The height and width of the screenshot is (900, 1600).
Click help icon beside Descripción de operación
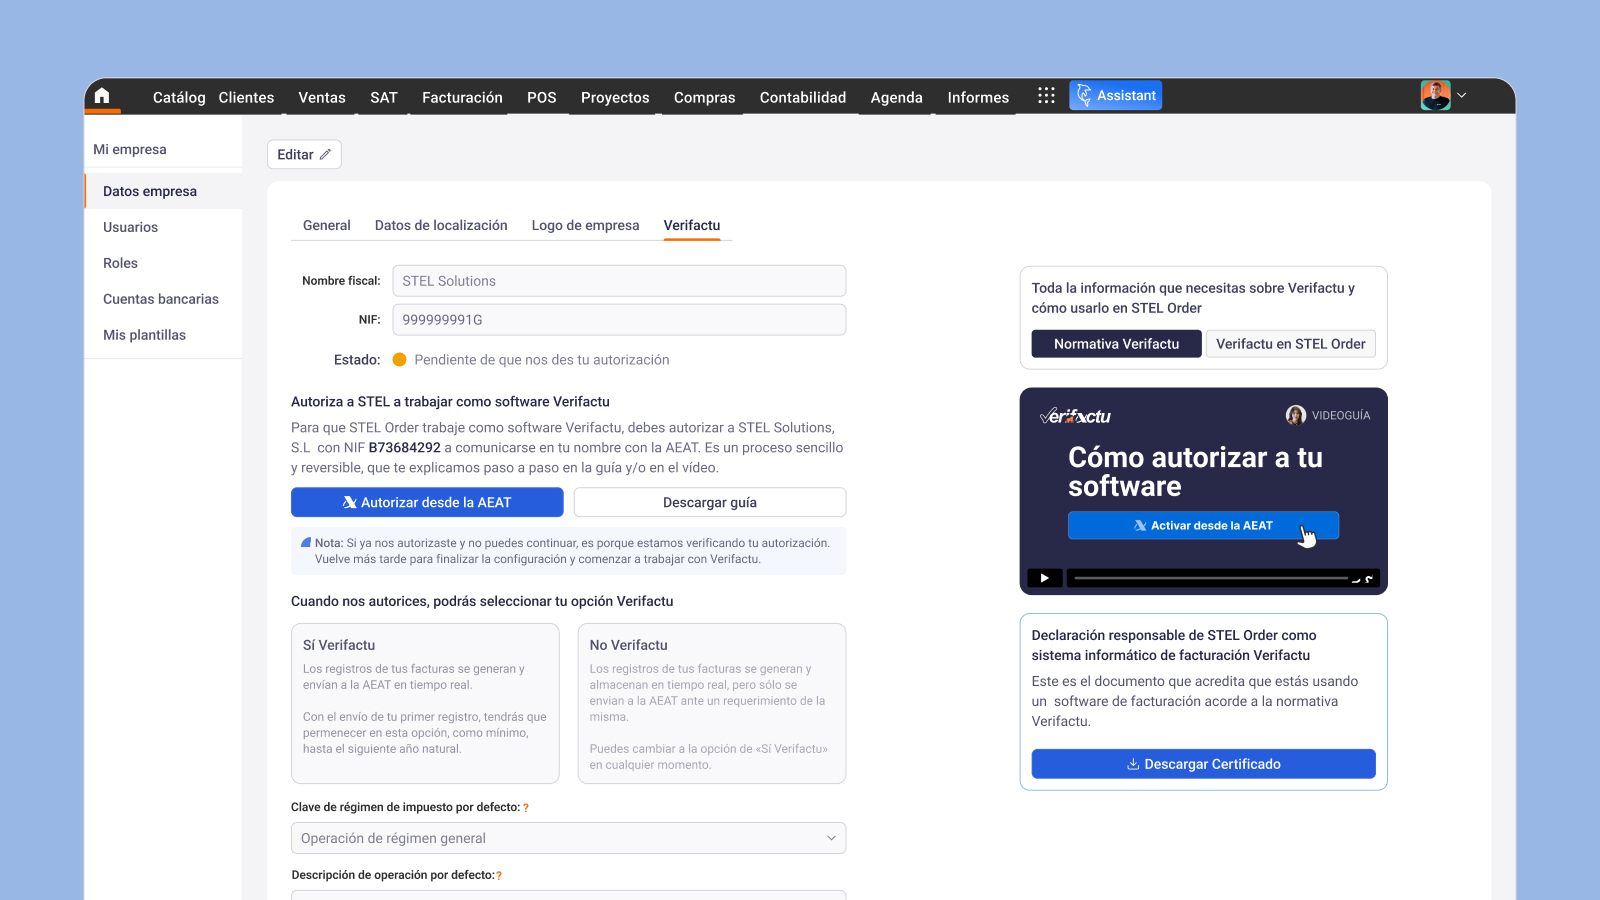click(x=499, y=876)
